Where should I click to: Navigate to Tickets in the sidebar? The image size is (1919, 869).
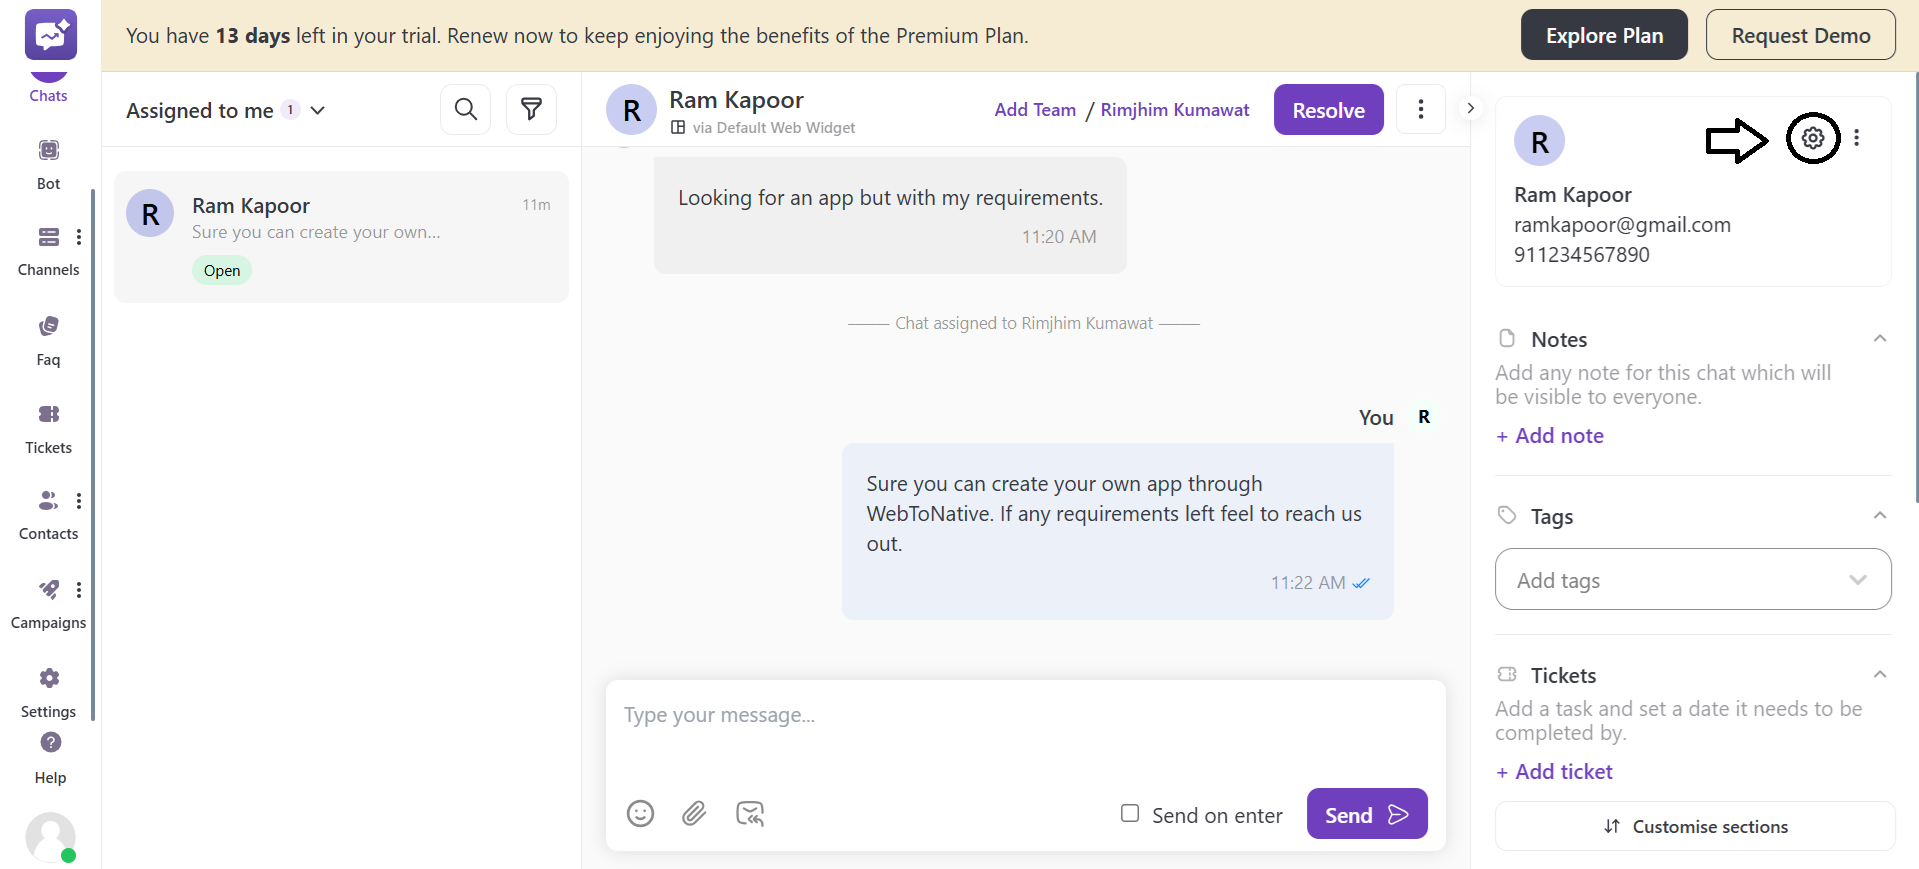[48, 429]
